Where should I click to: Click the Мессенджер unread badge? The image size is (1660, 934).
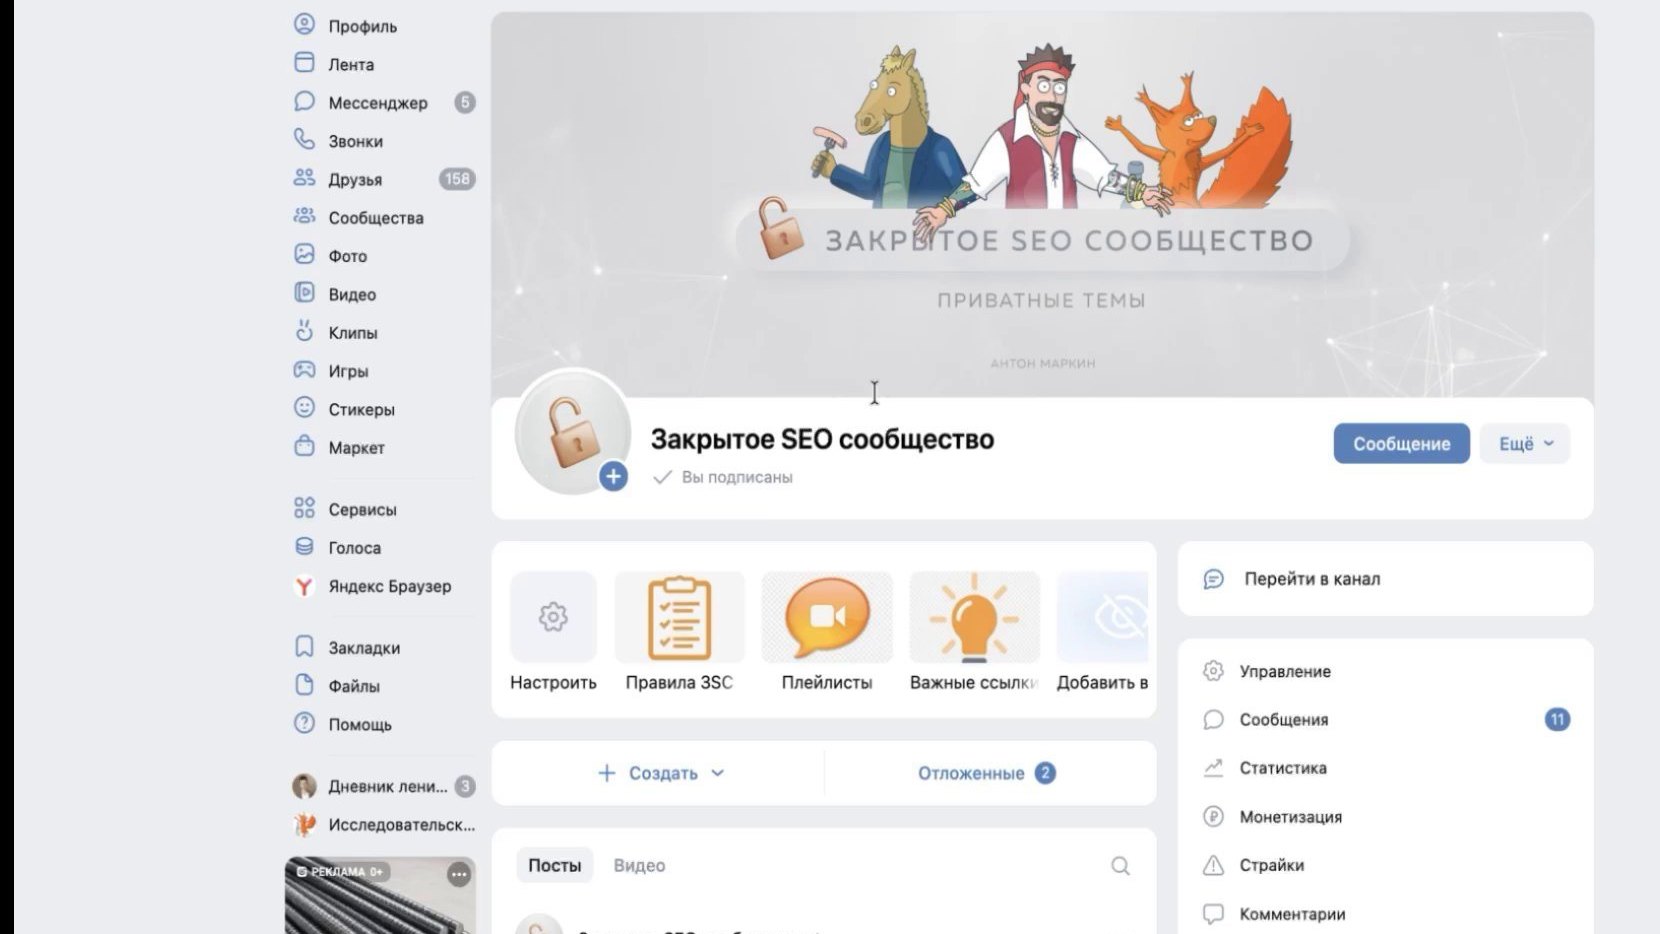pyautogui.click(x=464, y=102)
